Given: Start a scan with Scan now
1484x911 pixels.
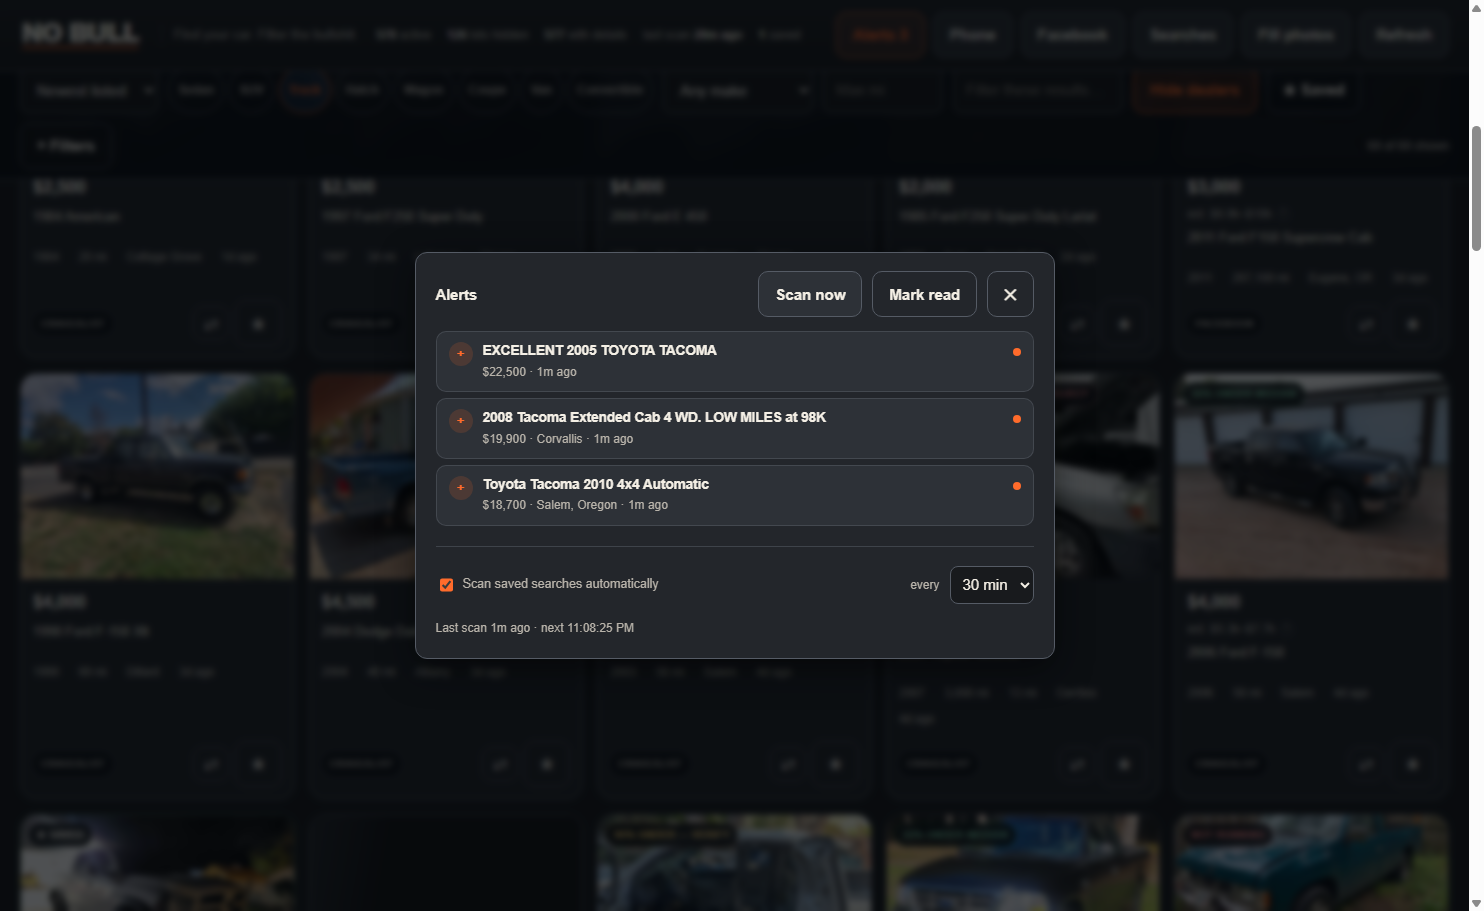Looking at the screenshot, I should click(810, 294).
